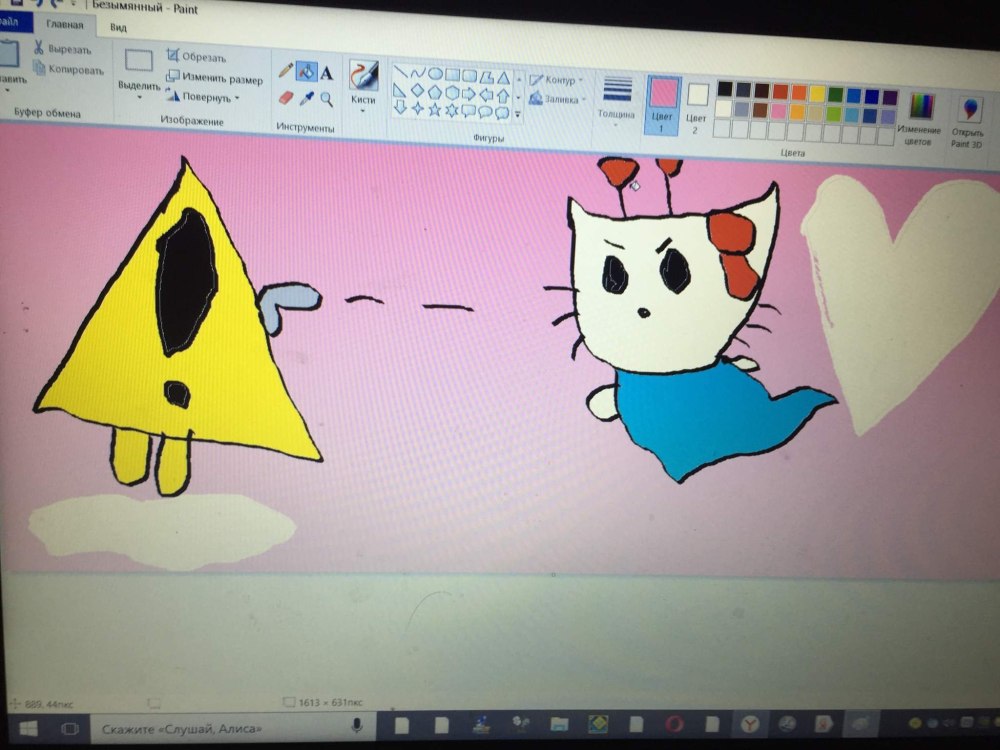
Task: Choose the Triangle shape
Action: [503, 78]
